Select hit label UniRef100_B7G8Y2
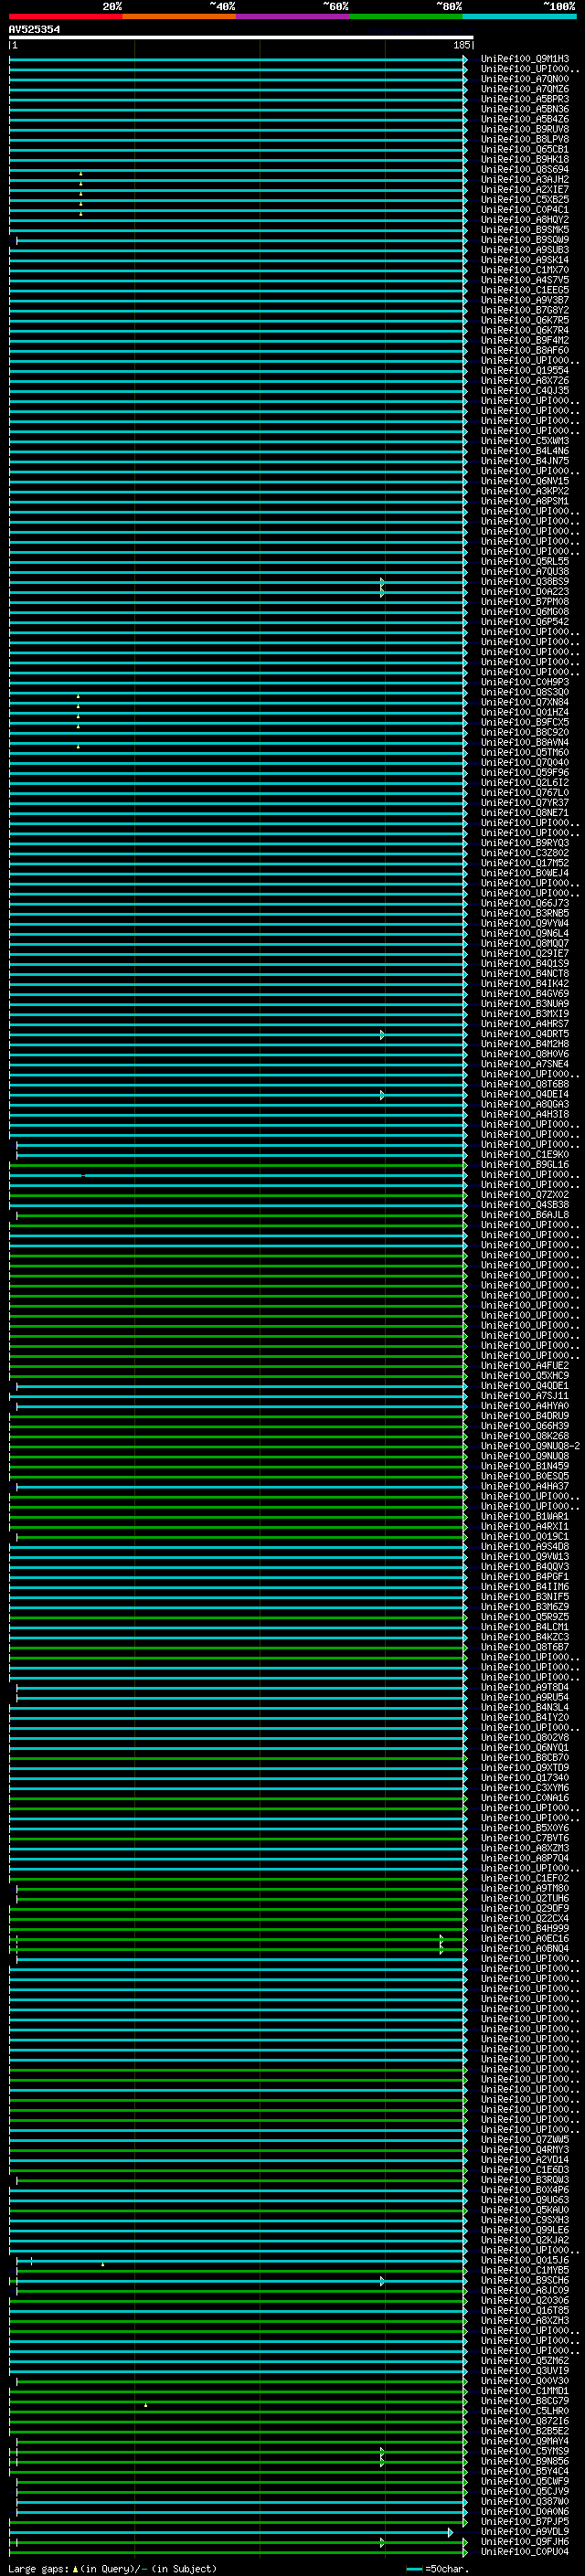This screenshot has height=2576, width=585. point(525,310)
